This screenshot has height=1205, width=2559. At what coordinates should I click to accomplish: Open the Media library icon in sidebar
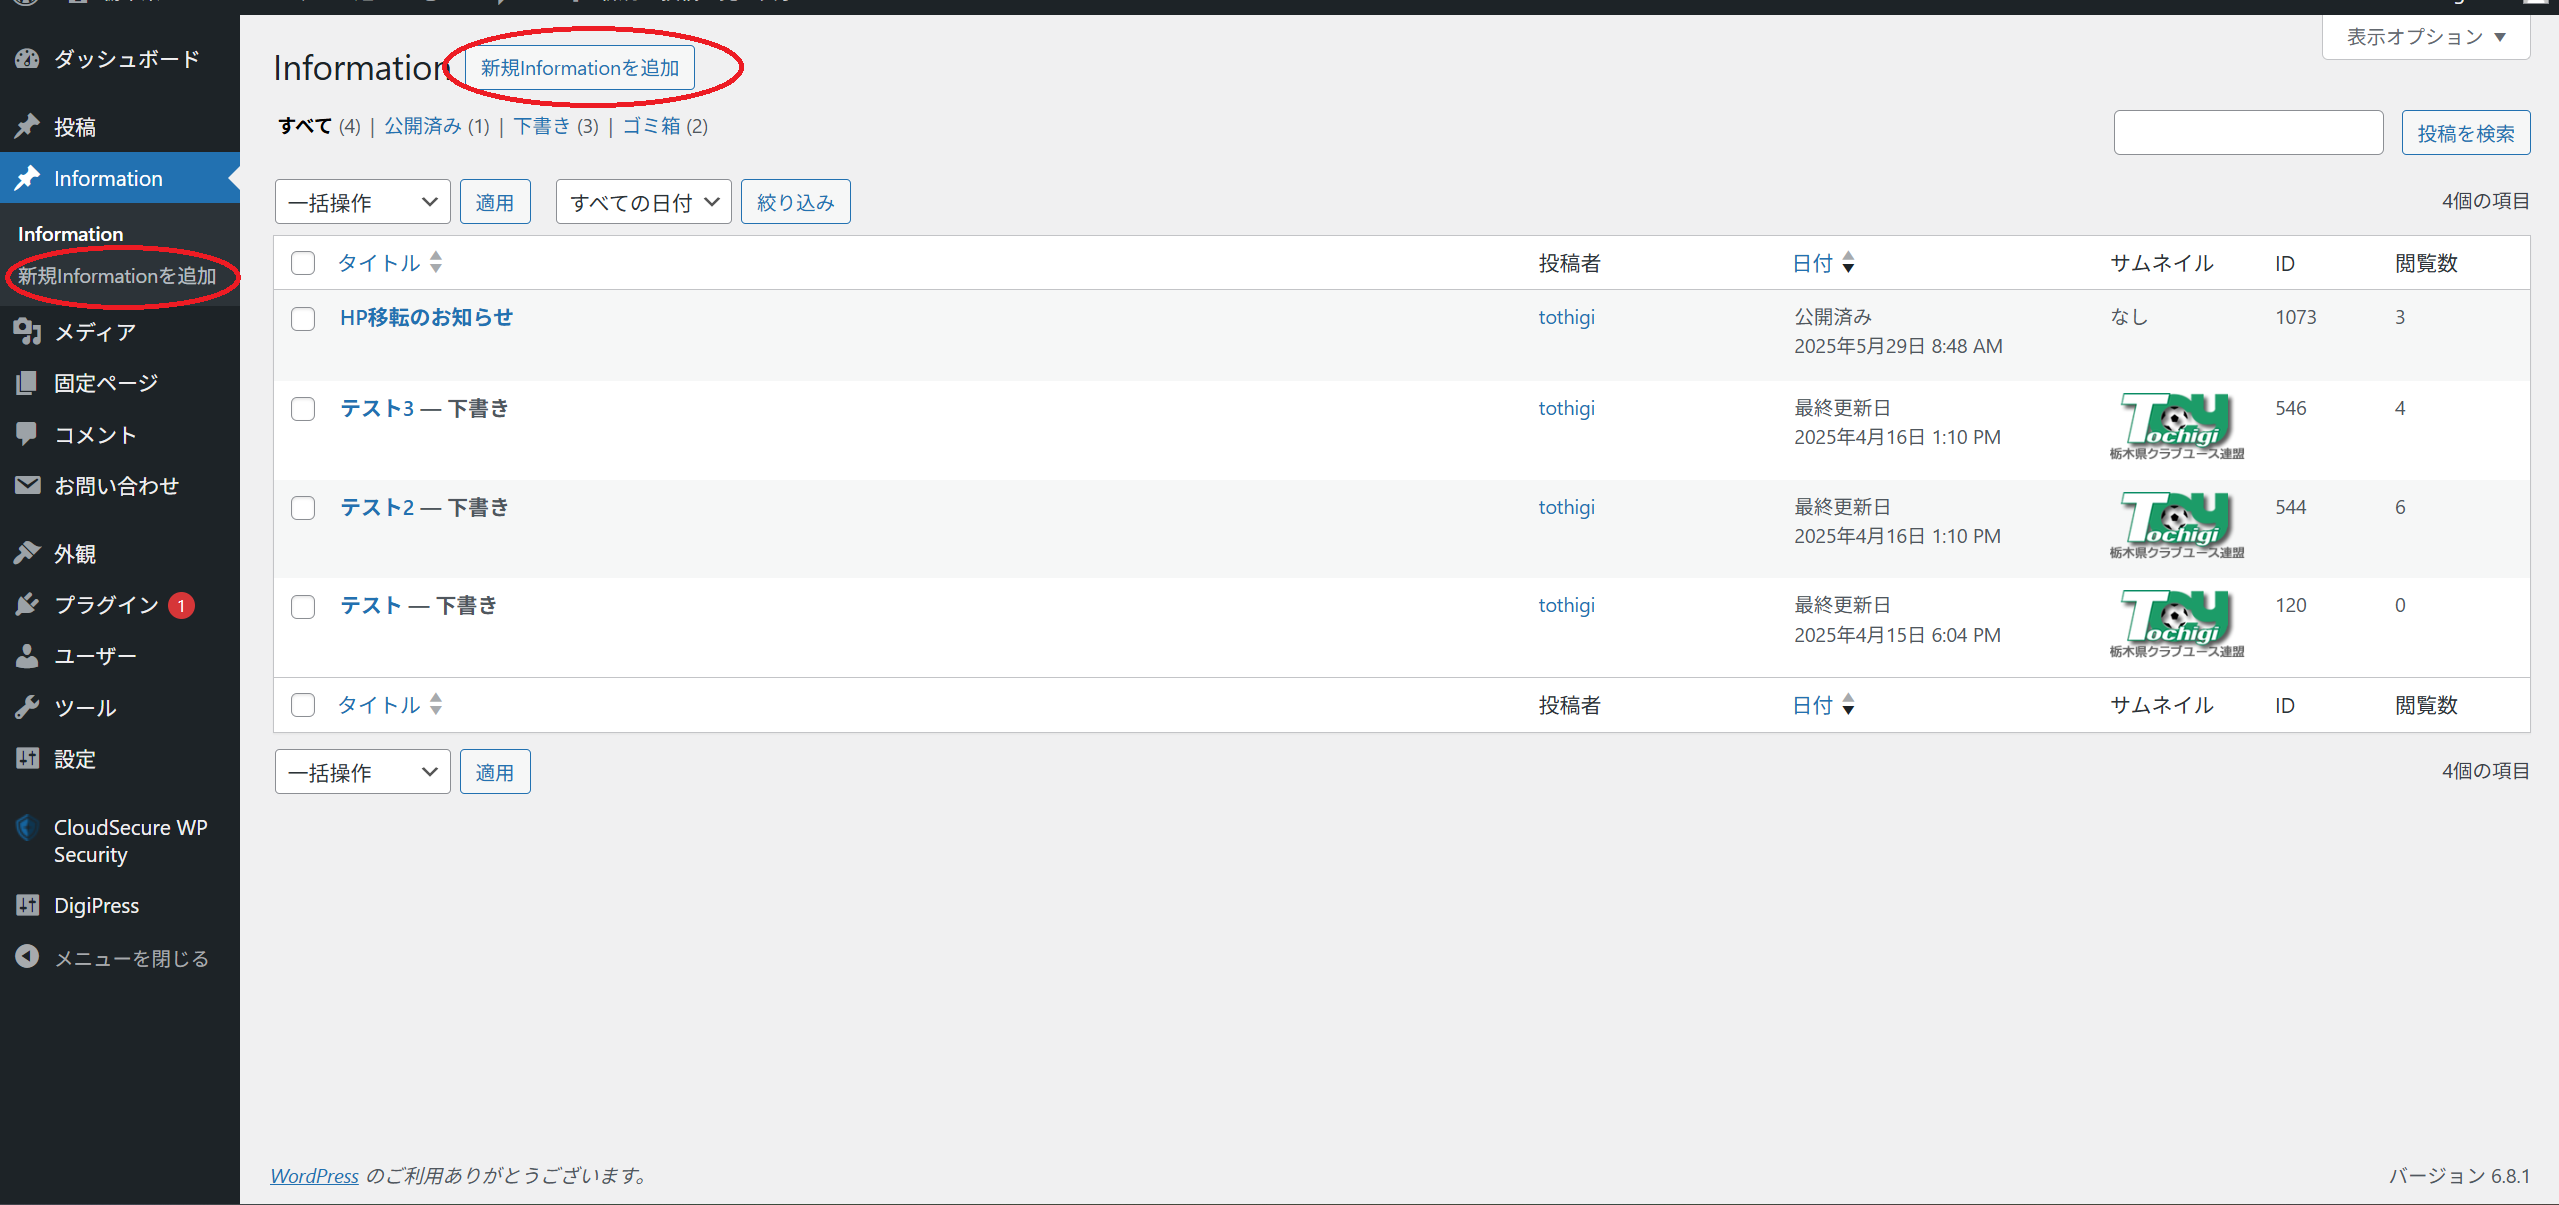click(27, 332)
